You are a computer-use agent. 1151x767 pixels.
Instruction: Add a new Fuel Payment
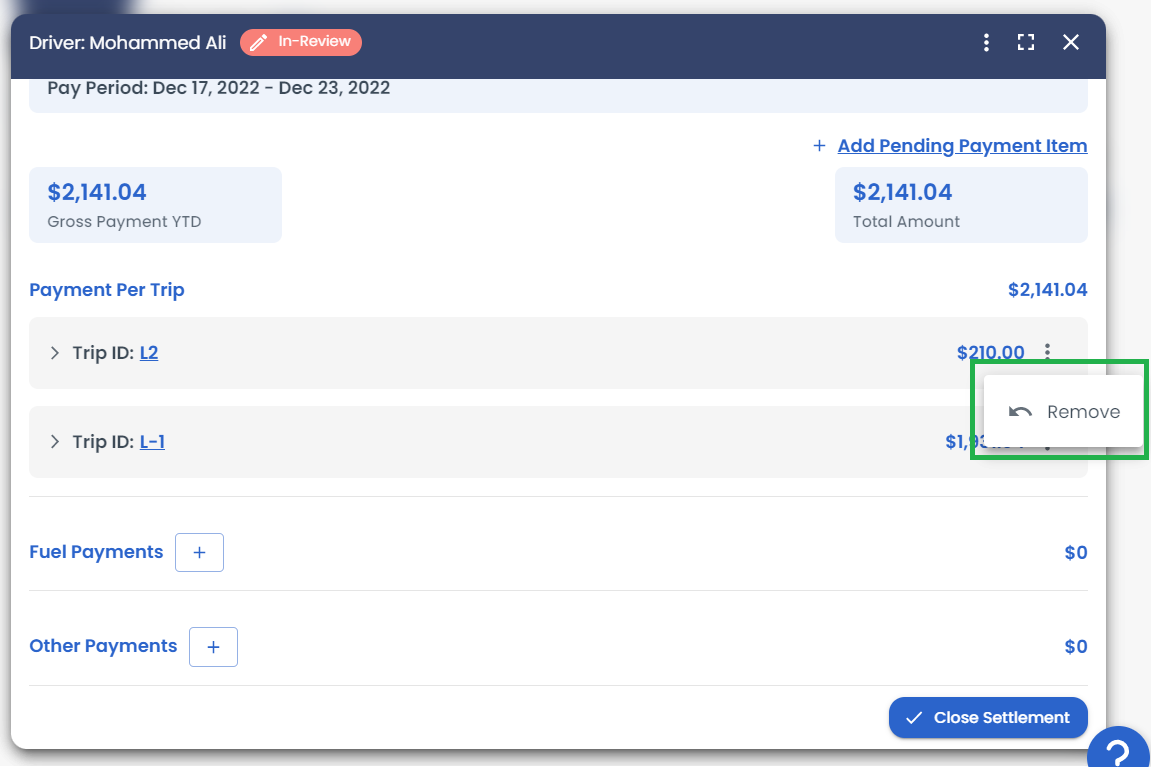(x=199, y=552)
